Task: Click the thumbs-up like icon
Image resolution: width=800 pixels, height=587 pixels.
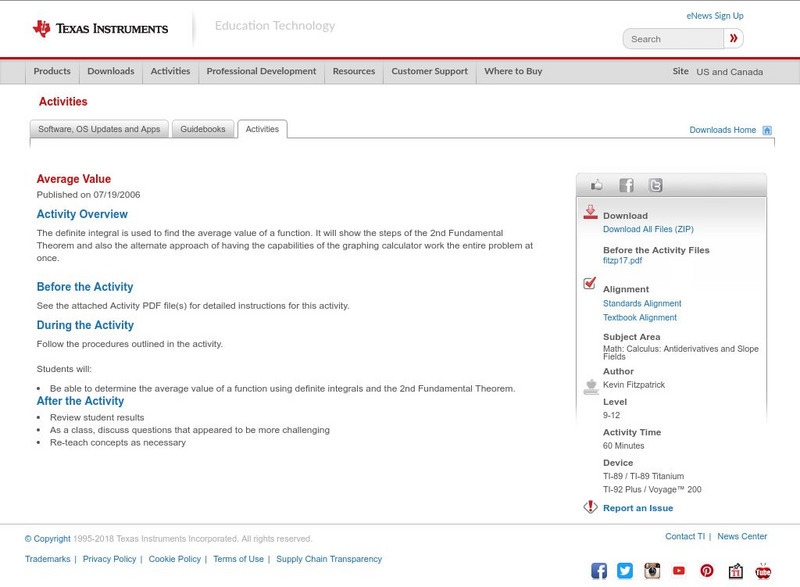Action: click(596, 185)
